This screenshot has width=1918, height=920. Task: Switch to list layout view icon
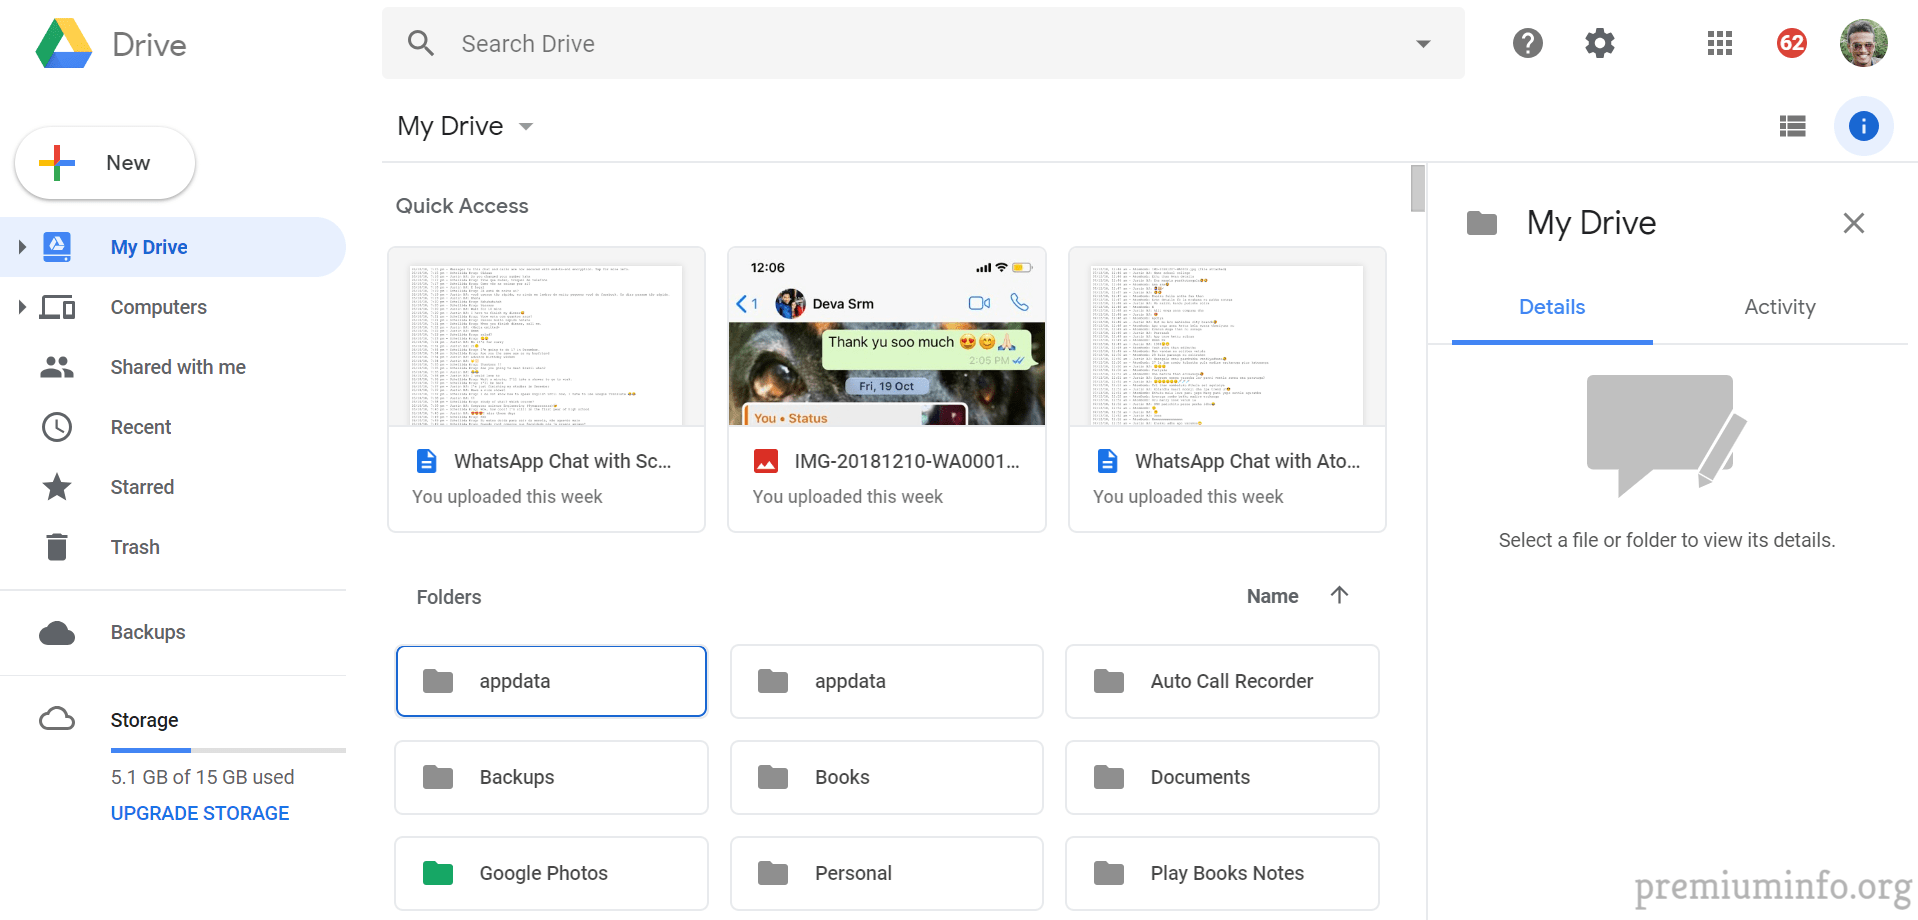click(x=1792, y=126)
